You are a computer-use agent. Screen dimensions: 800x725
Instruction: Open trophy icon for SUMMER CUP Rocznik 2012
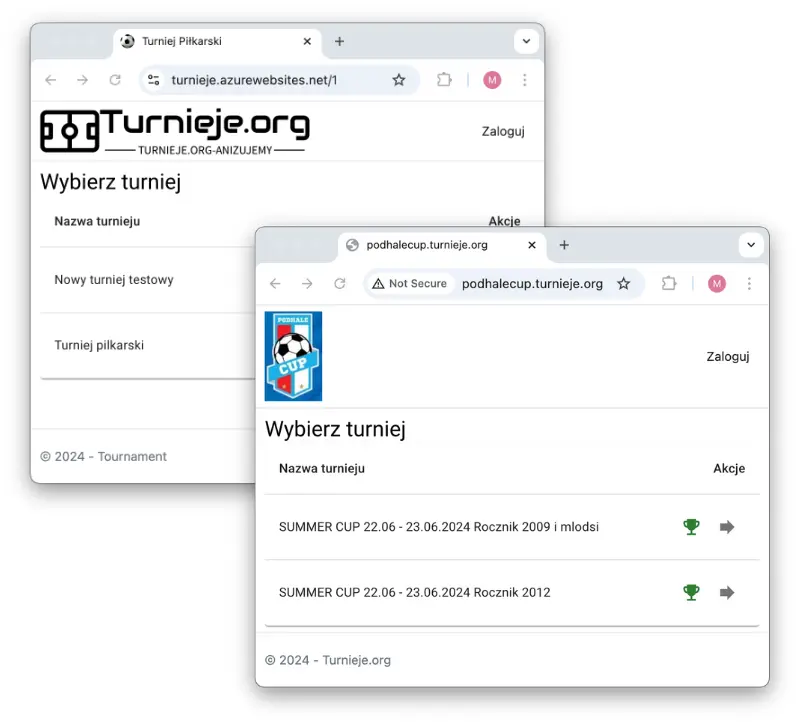tap(691, 592)
